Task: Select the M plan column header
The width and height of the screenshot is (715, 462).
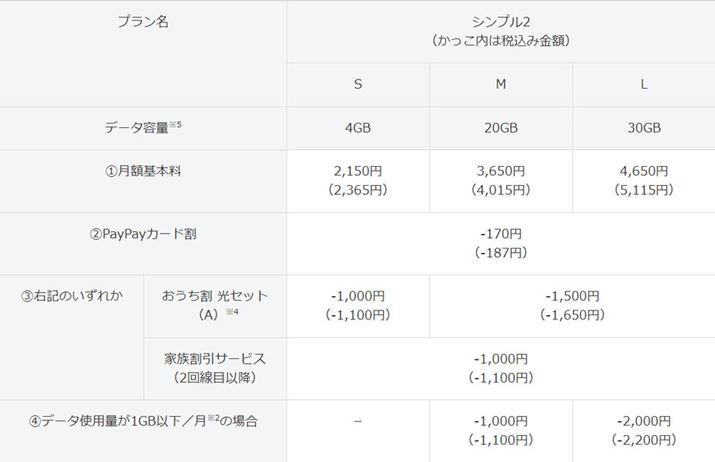Action: coord(501,84)
